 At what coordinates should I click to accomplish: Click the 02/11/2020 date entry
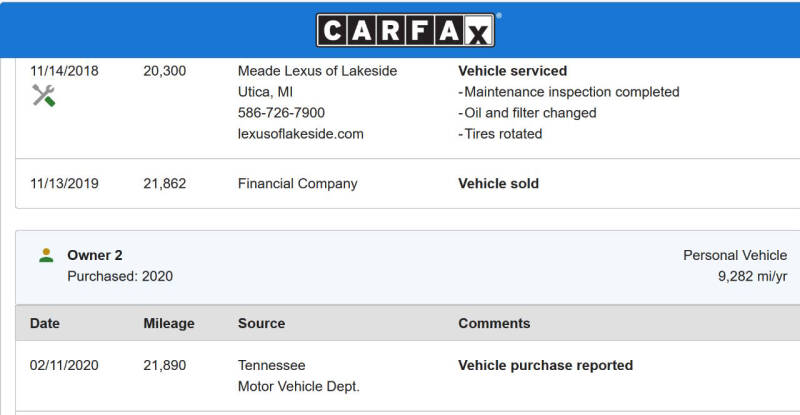[x=64, y=365]
